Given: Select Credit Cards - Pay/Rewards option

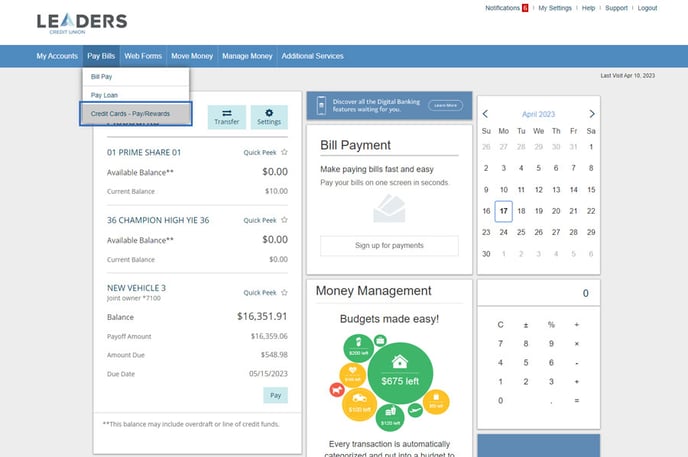Looking at the screenshot, I should pyautogui.click(x=136, y=114).
